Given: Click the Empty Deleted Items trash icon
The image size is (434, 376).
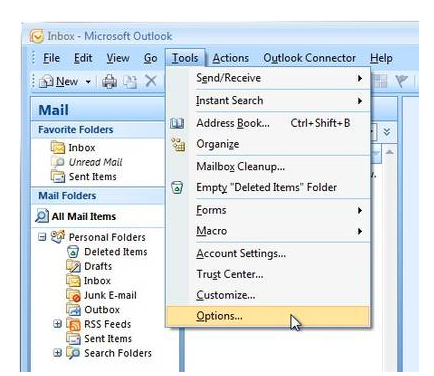Looking at the screenshot, I should 177,187.
